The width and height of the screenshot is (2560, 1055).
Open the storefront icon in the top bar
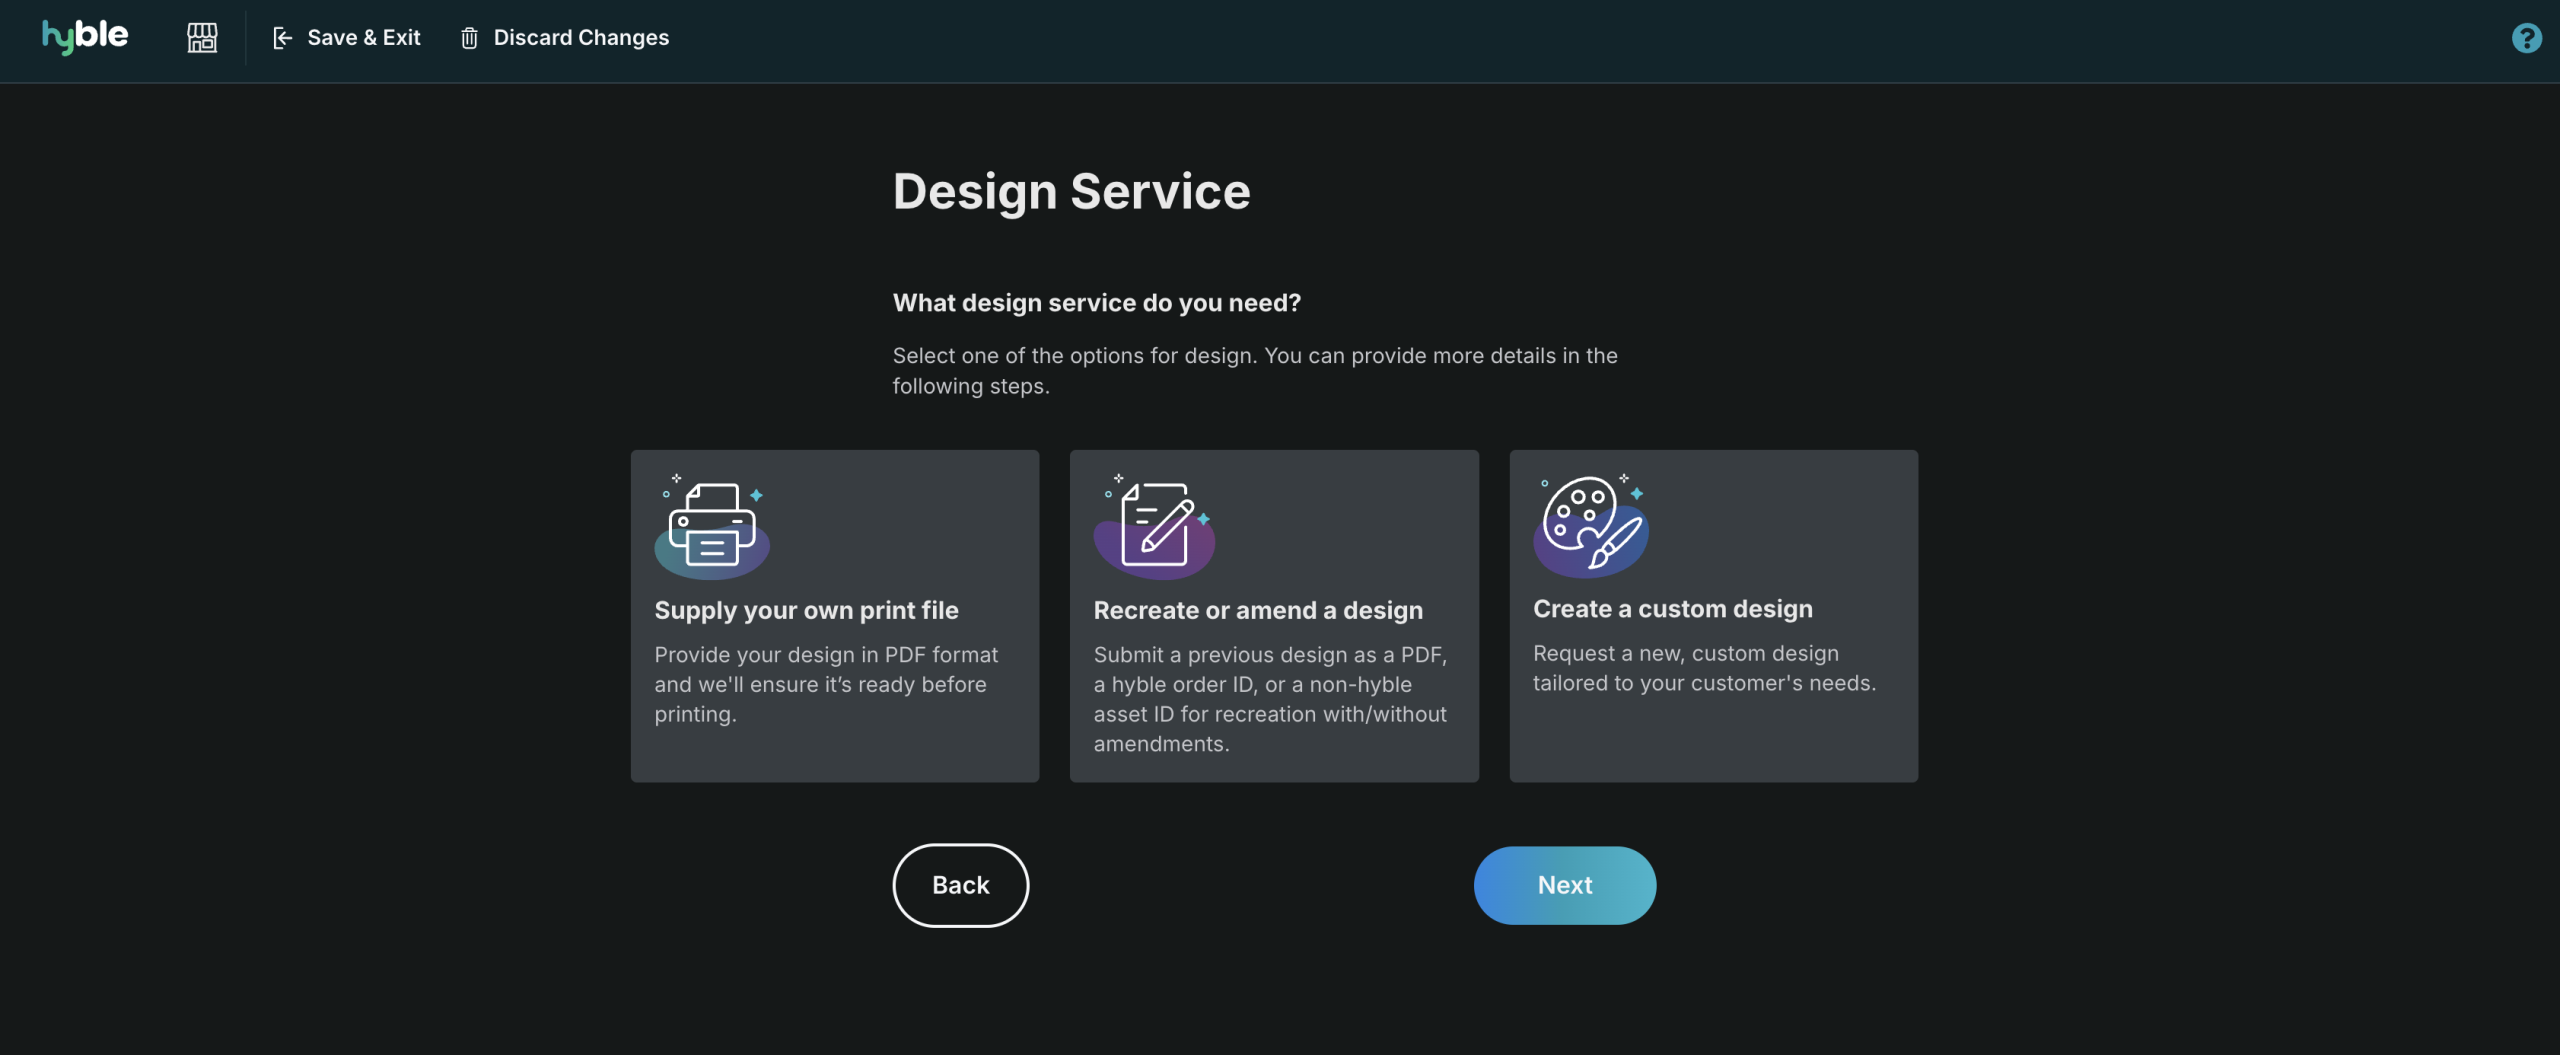(x=202, y=38)
